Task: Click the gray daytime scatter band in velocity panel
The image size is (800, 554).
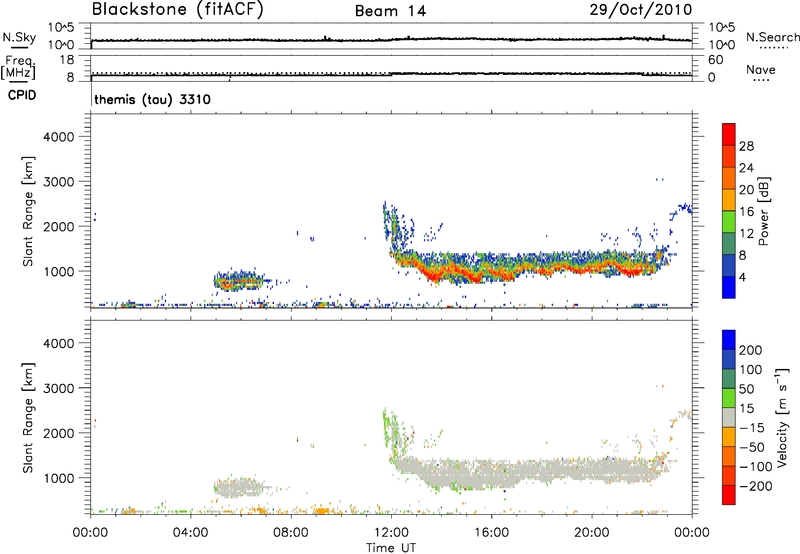Action: (x=531, y=472)
